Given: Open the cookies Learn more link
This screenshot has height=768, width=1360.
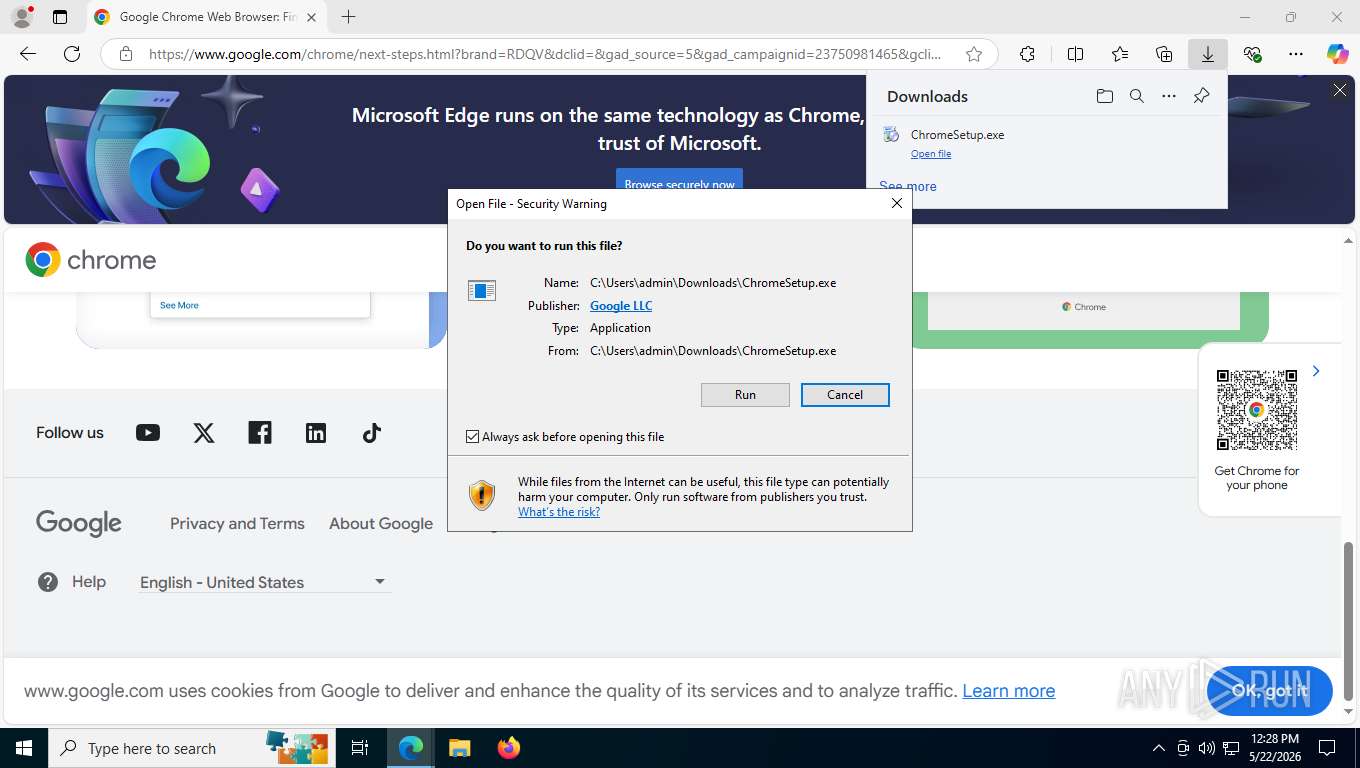Looking at the screenshot, I should point(1008,691).
